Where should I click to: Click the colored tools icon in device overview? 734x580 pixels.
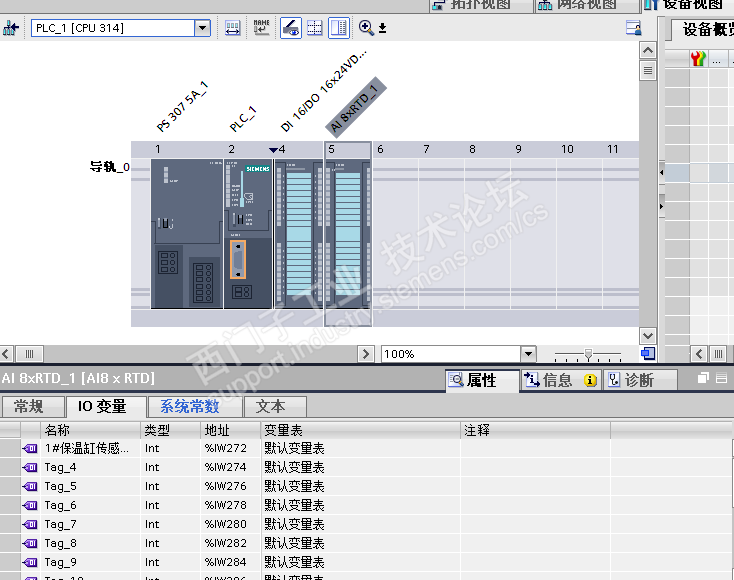tap(698, 59)
